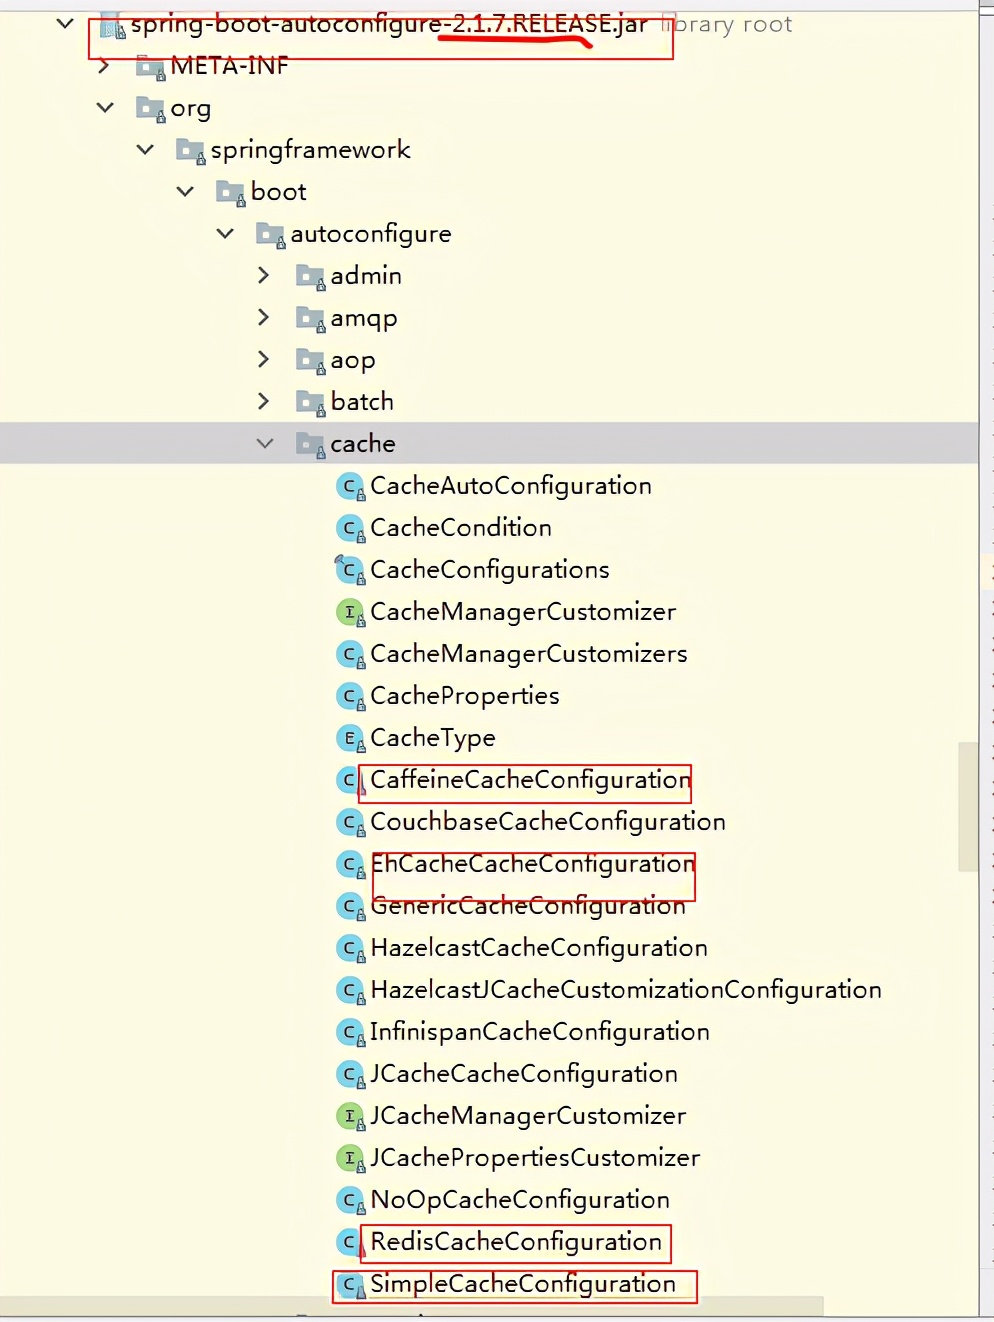
Task: Select the JCacheManagerCustomizer interface name
Action: pyautogui.click(x=528, y=1116)
